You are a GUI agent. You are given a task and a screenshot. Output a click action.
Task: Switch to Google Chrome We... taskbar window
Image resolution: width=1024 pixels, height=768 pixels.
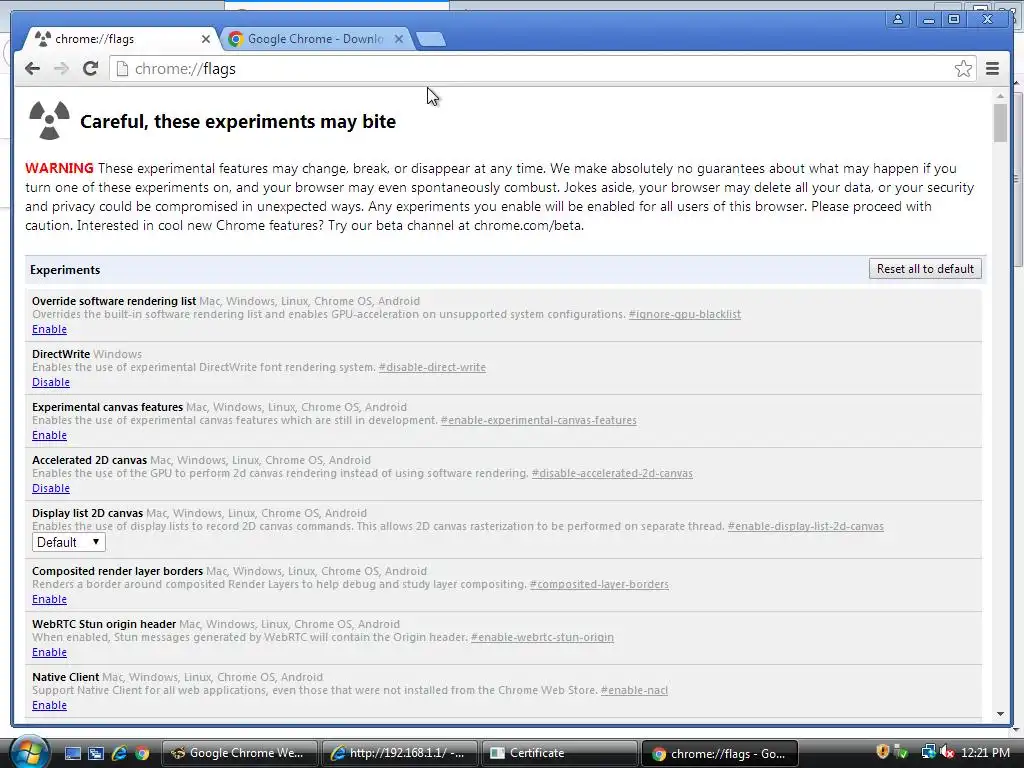(239, 753)
